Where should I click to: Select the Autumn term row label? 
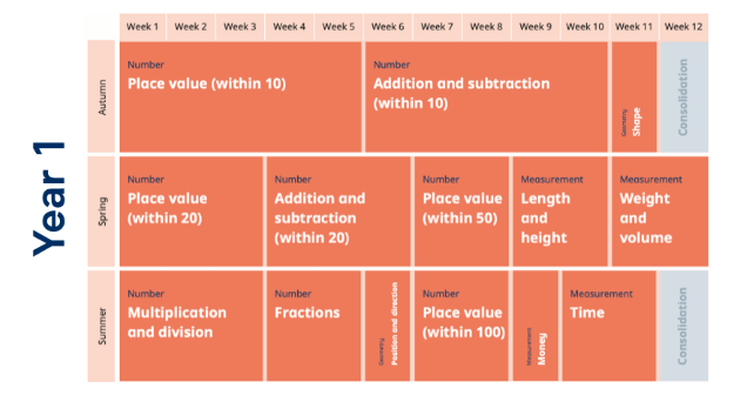pyautogui.click(x=101, y=97)
